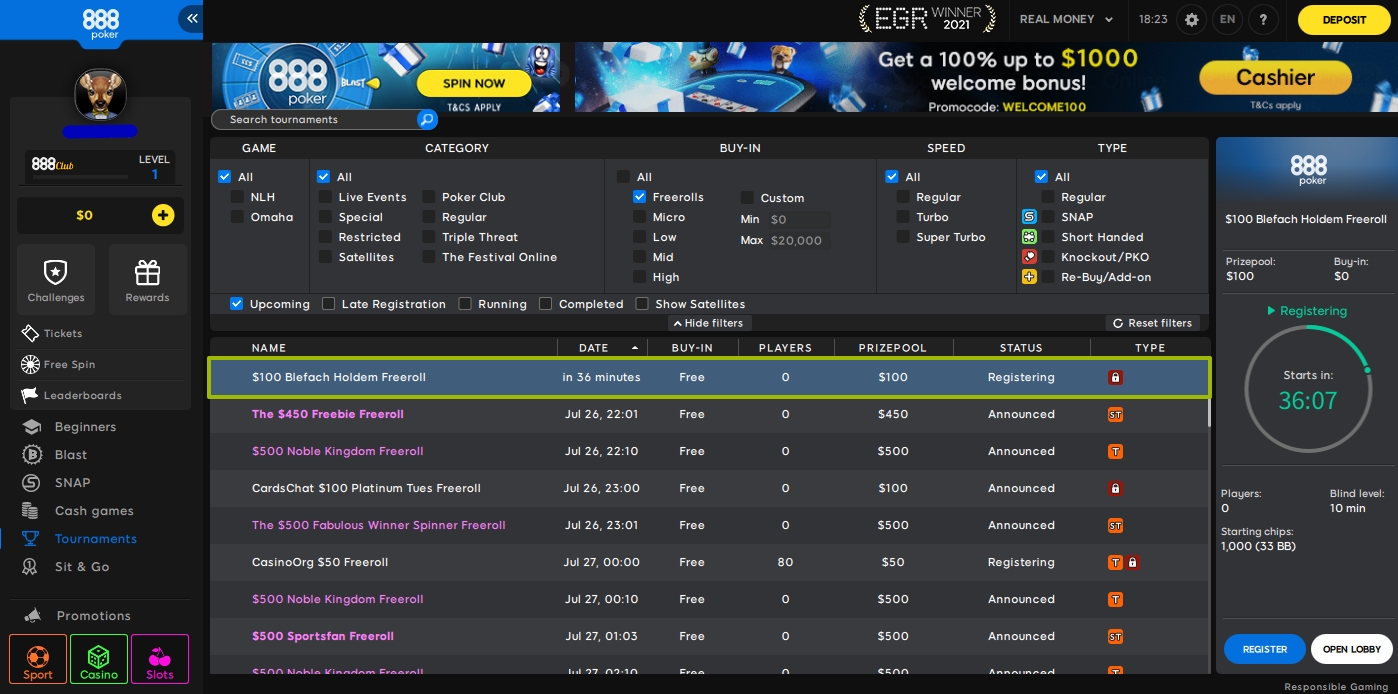Click lock icon on Blefach Freeroll row
The image size is (1398, 694).
click(1115, 377)
